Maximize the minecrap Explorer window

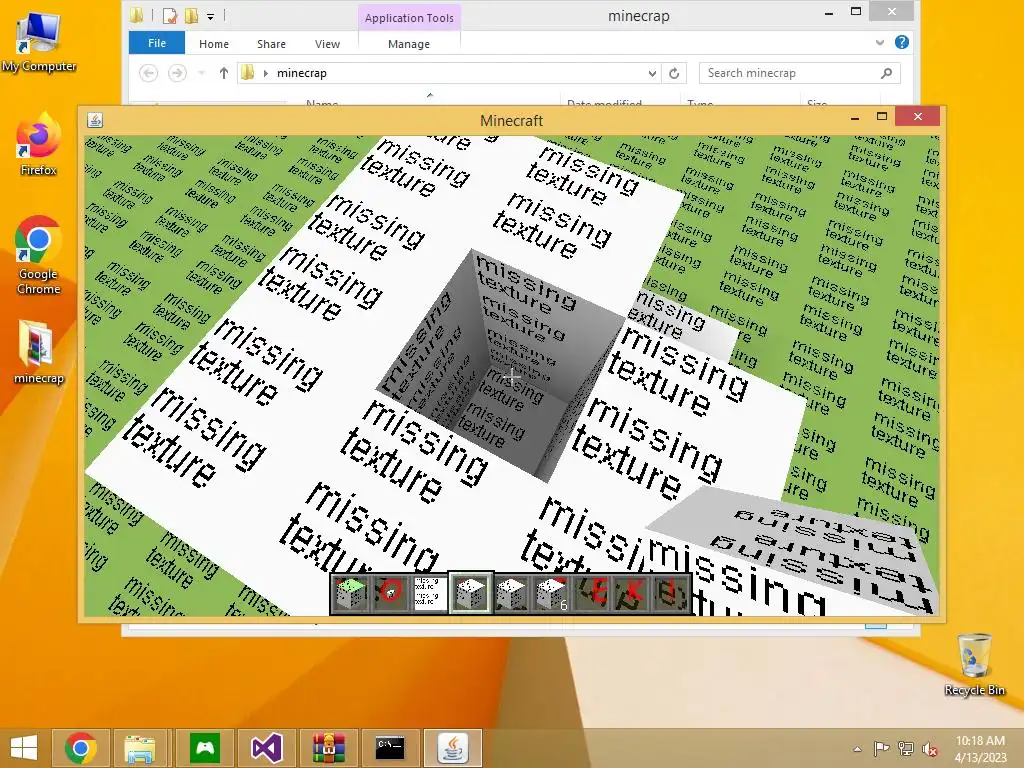tap(856, 12)
